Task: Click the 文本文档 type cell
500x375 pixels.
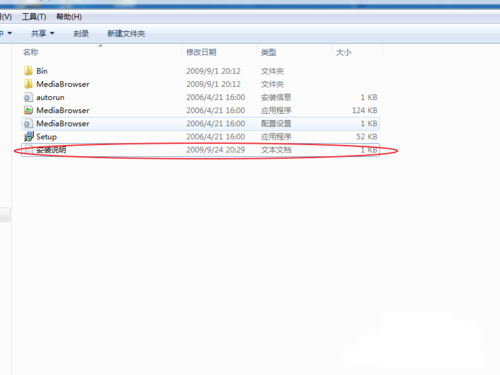Action: coord(276,150)
